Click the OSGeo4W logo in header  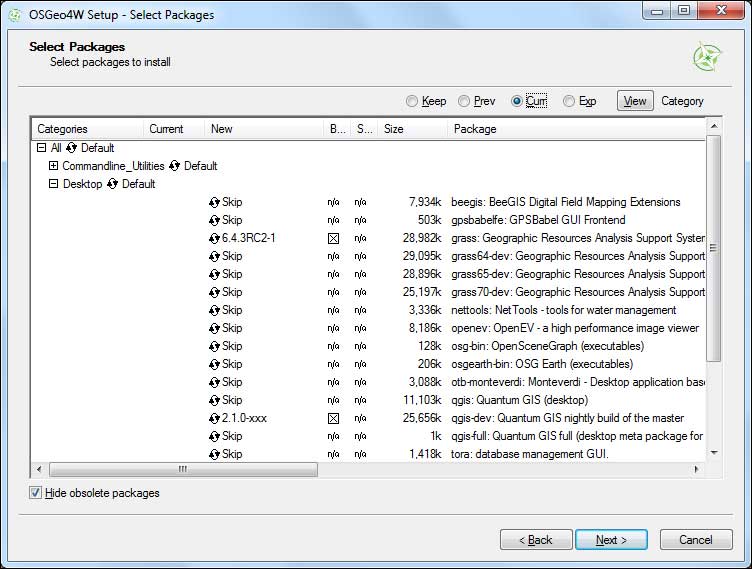707,57
